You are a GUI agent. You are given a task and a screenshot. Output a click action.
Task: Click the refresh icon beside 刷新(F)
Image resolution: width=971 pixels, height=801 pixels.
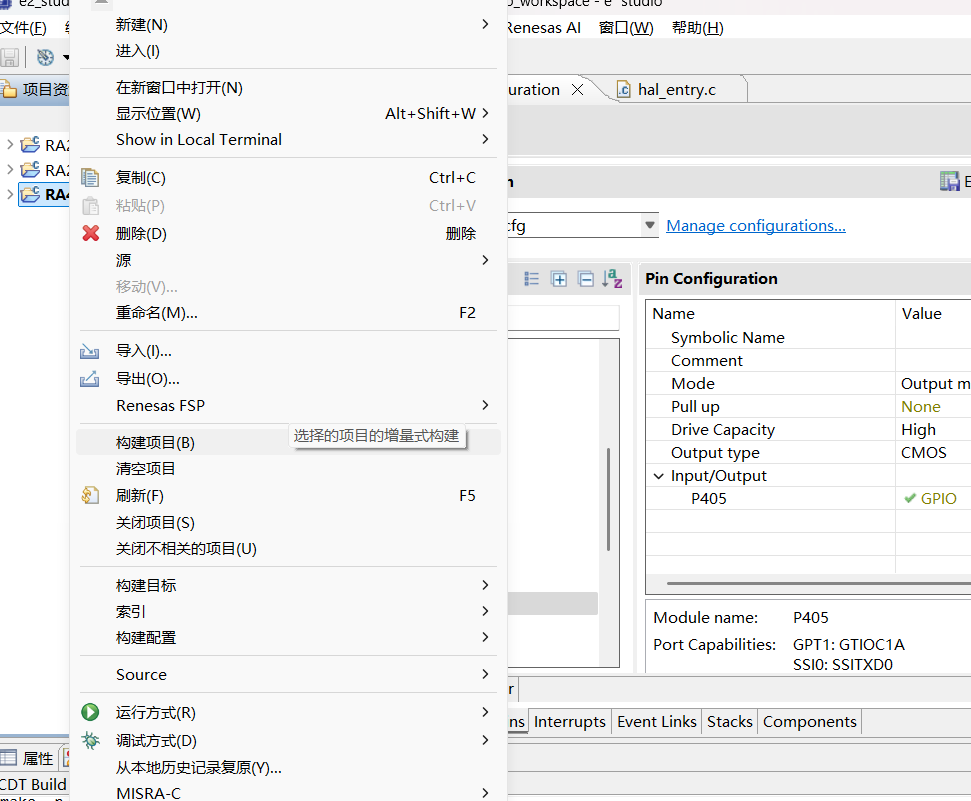pyautogui.click(x=90, y=496)
